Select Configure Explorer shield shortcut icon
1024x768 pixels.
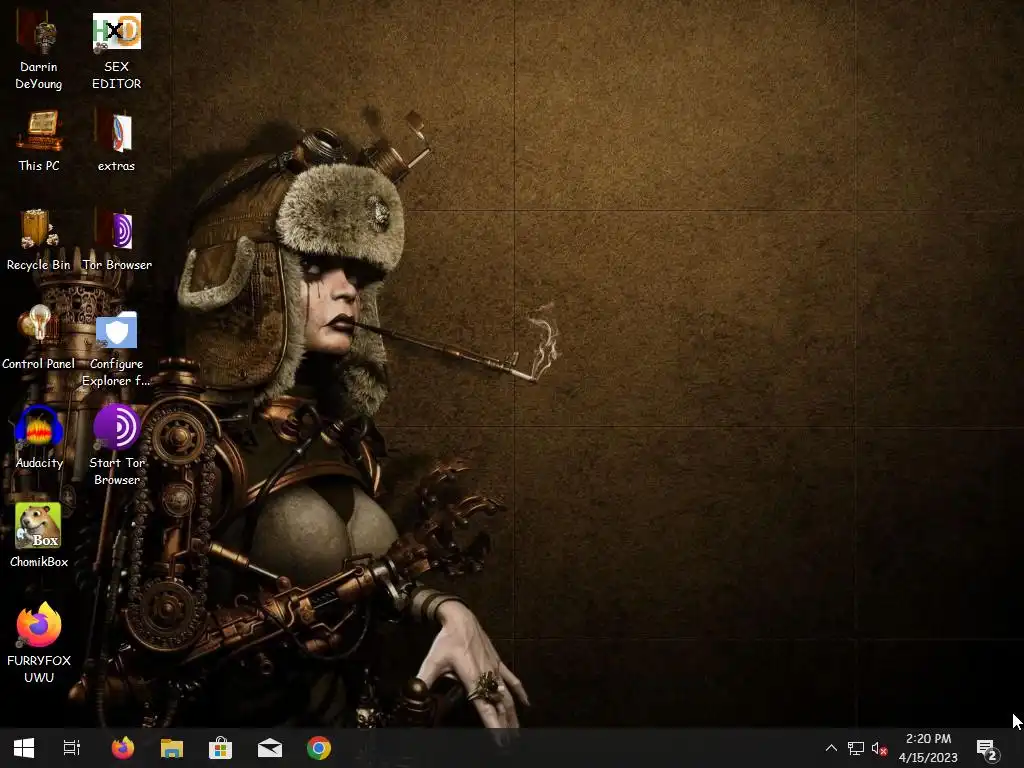(x=116, y=330)
